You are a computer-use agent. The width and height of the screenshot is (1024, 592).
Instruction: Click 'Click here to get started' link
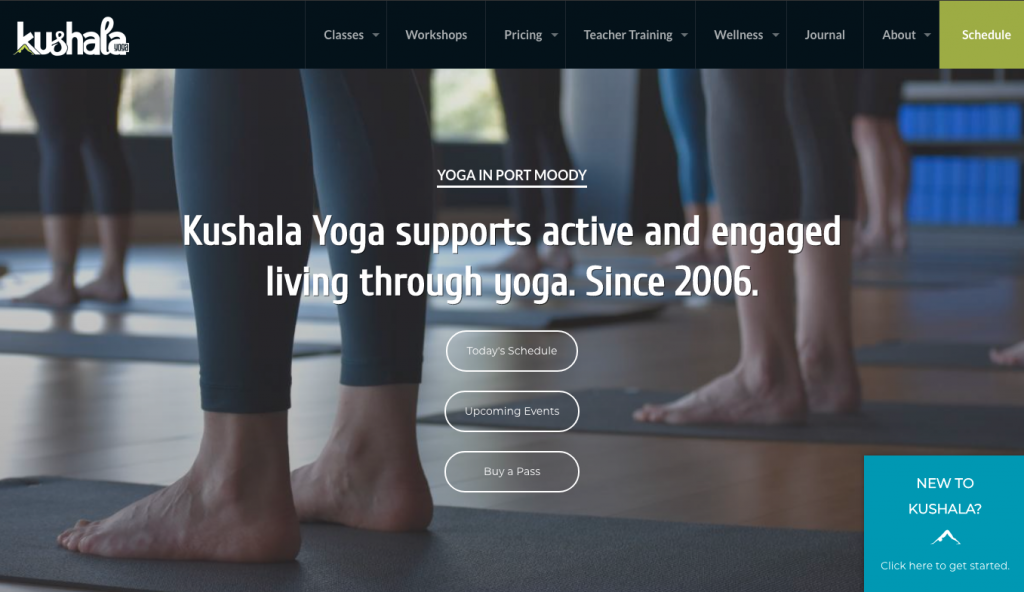[944, 566]
